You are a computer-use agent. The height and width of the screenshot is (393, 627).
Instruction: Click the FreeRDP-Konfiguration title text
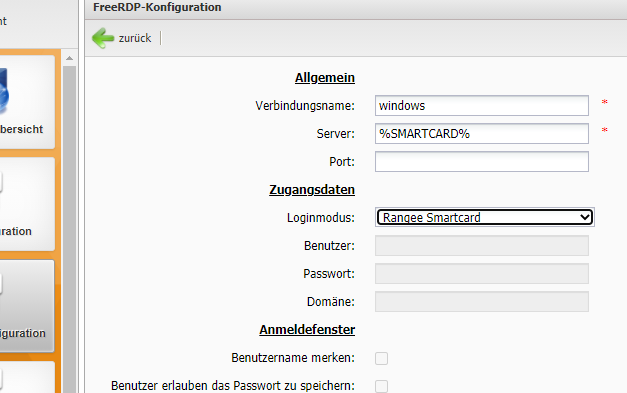click(x=157, y=7)
